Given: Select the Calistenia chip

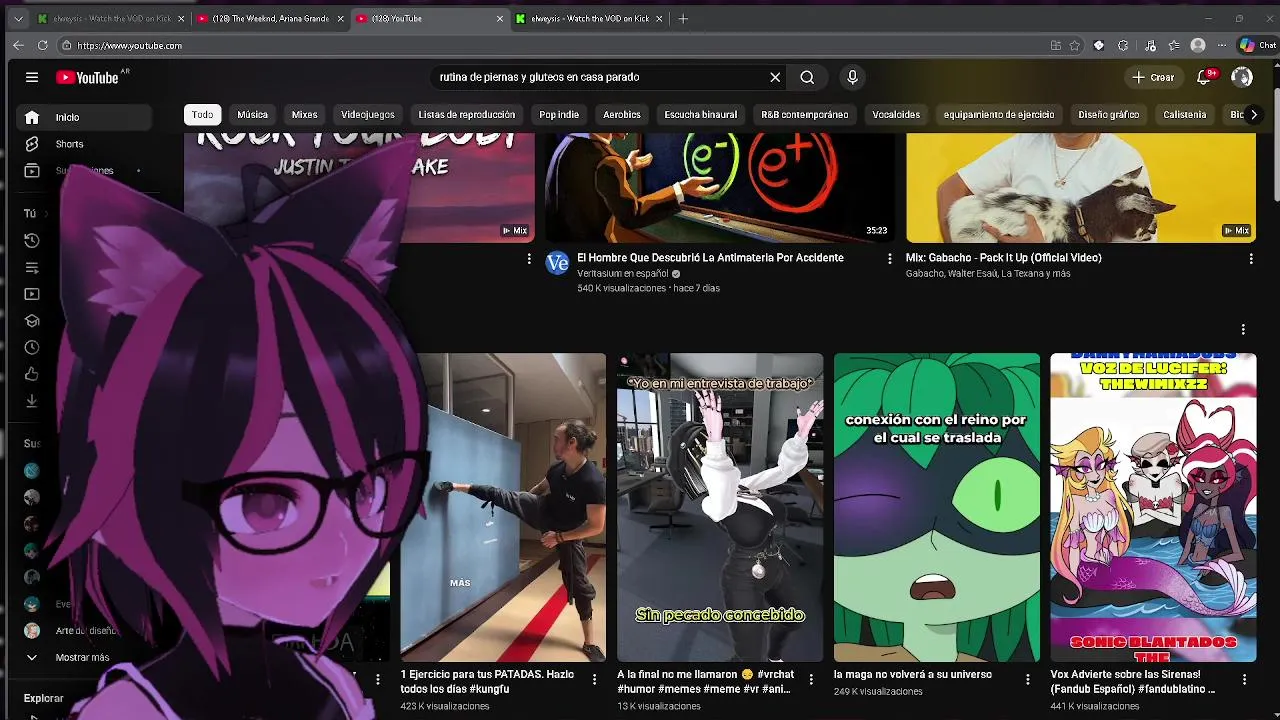Looking at the screenshot, I should 1185,114.
